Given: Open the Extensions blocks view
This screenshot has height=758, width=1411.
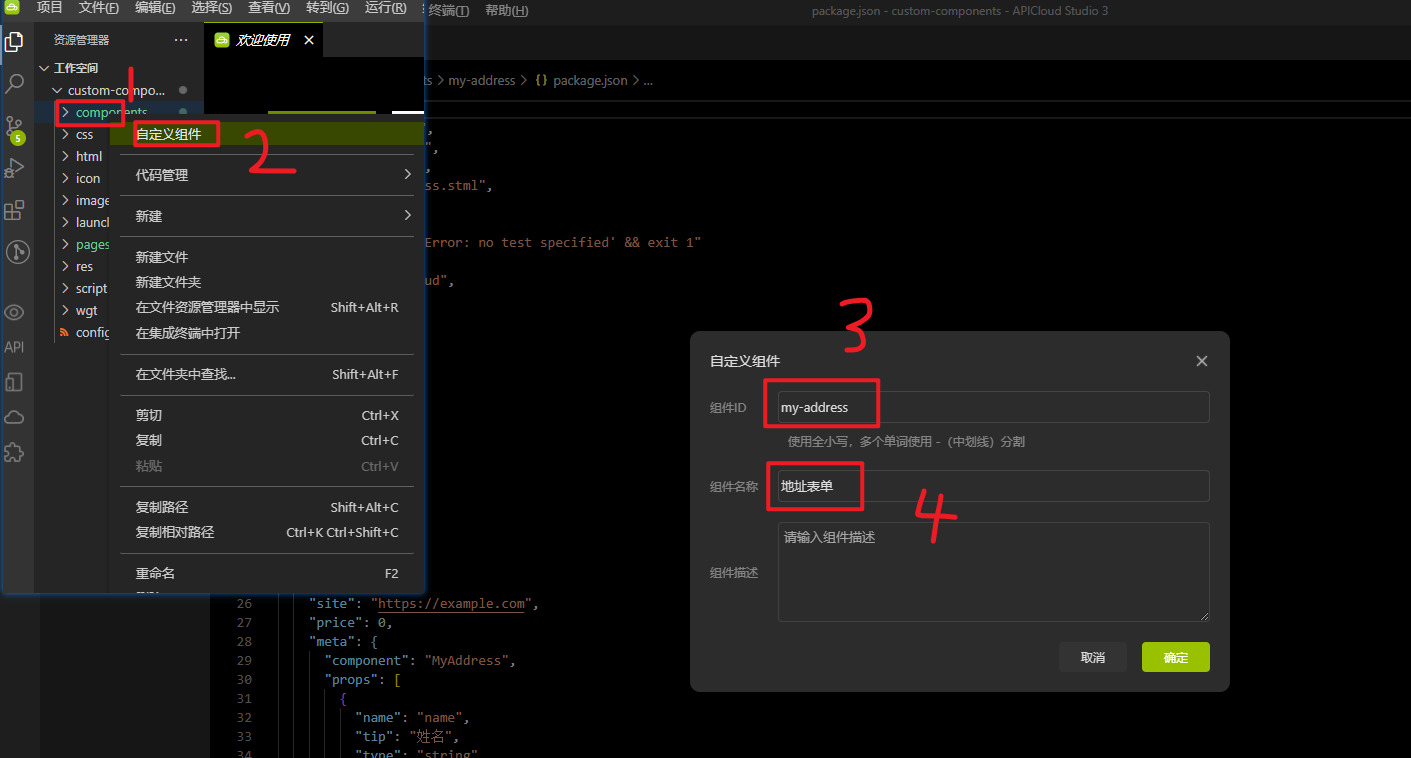Looking at the screenshot, I should [x=14, y=210].
